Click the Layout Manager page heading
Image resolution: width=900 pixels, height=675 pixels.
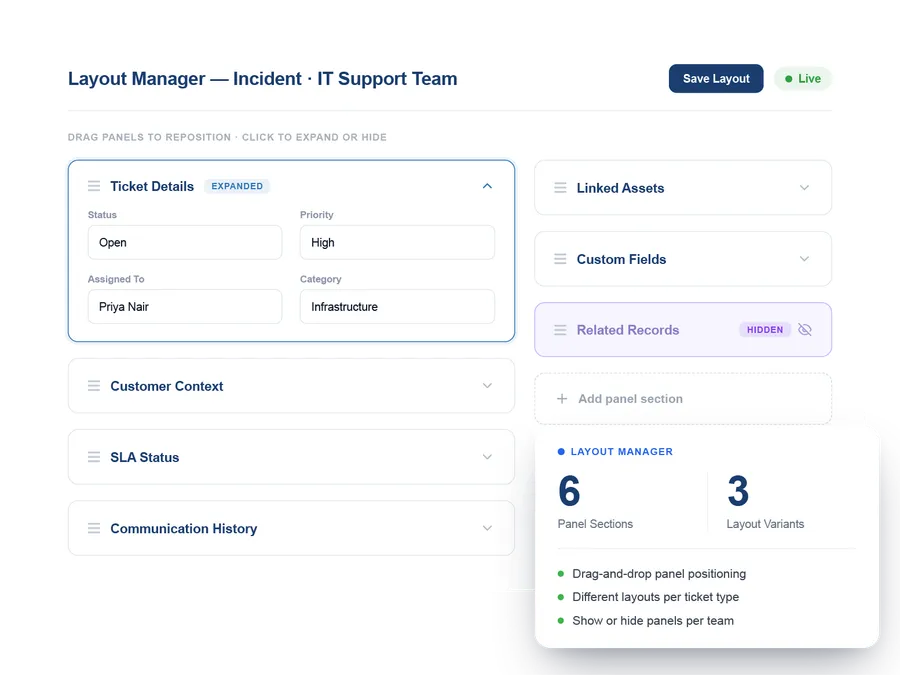[x=262, y=79]
